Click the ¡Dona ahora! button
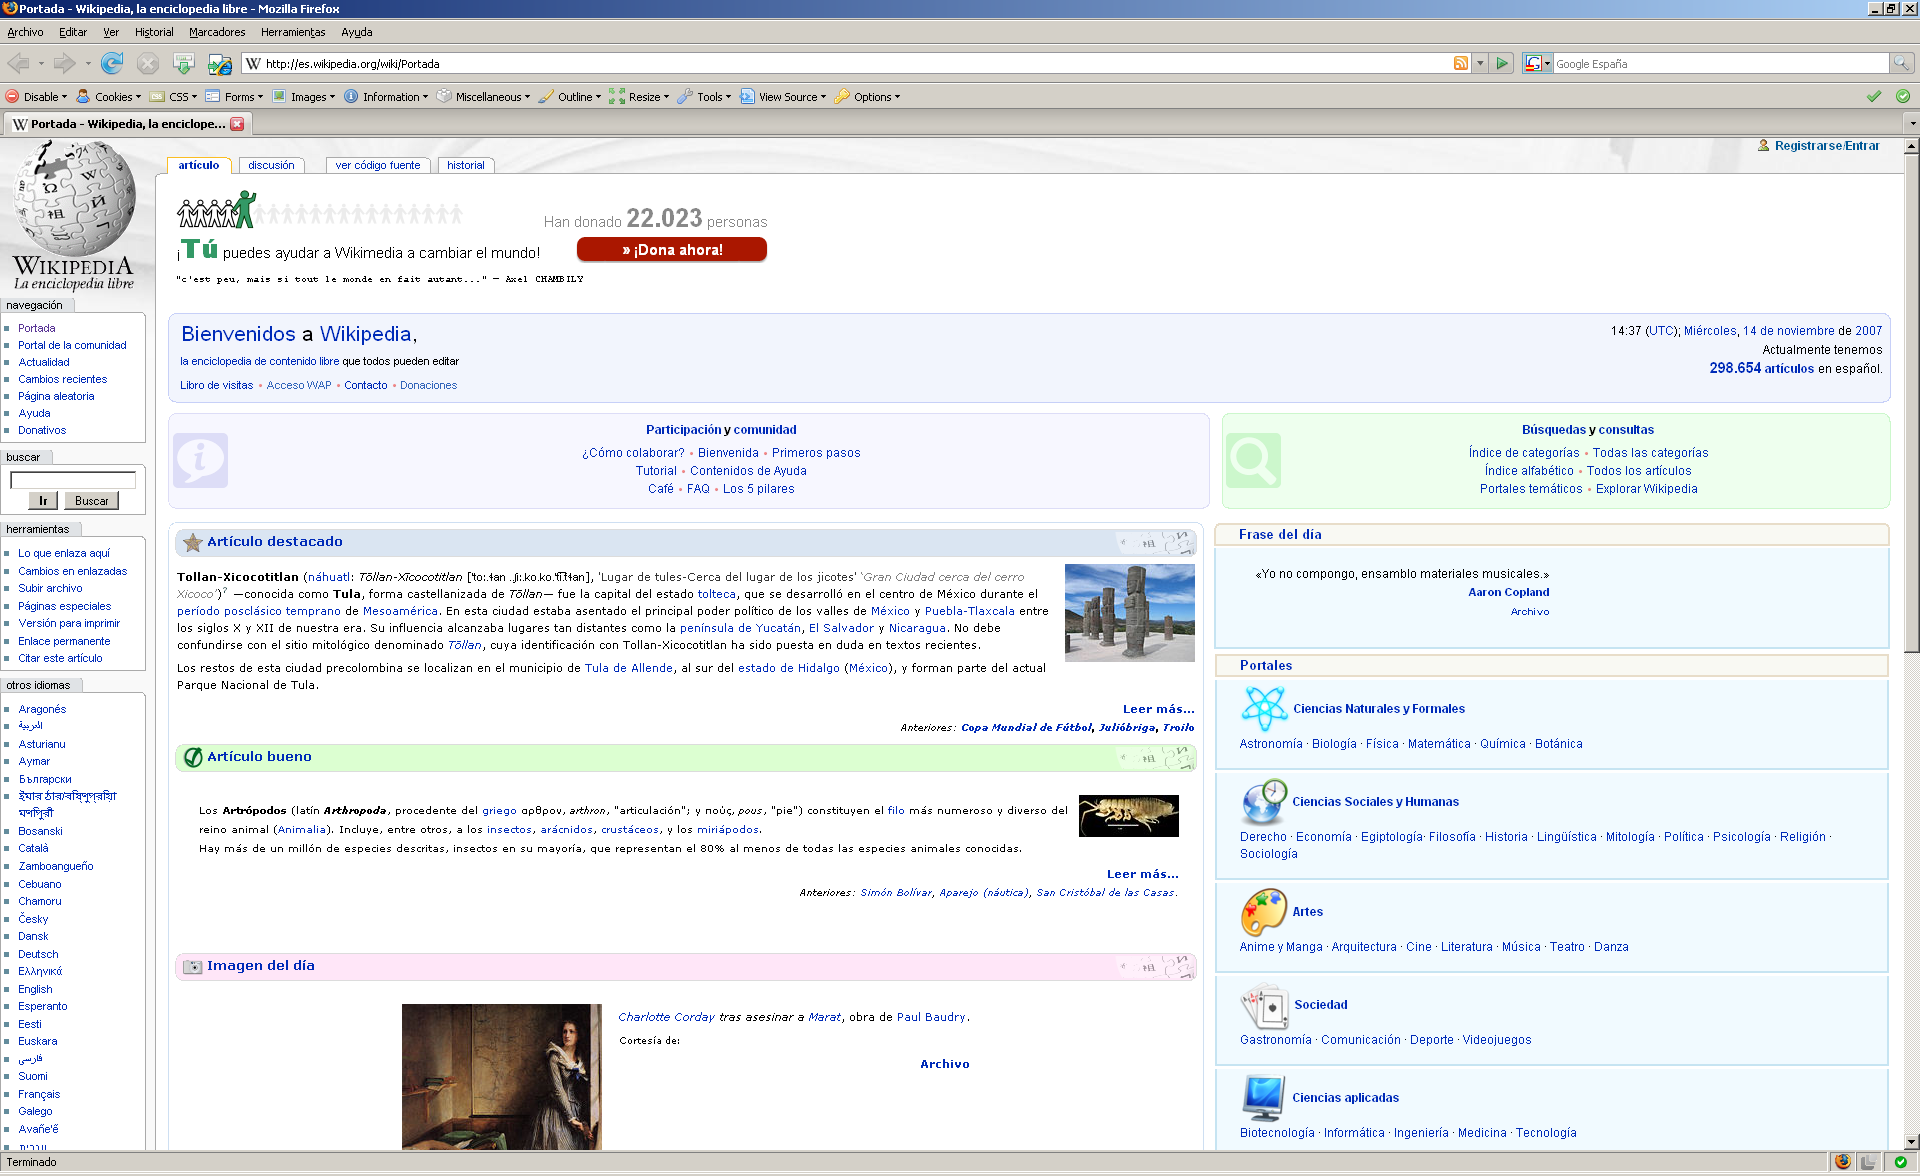Viewport: 1920px width, 1176px height. click(672, 250)
